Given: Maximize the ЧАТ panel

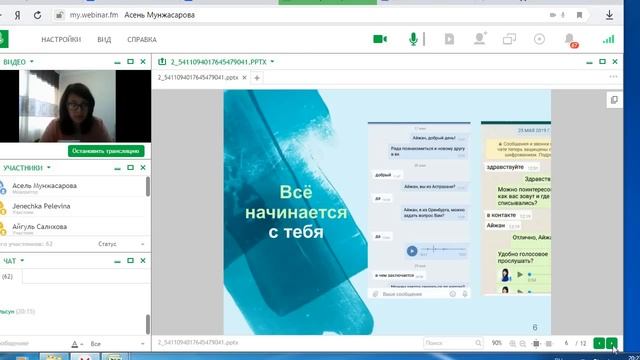Looking at the screenshot, I should [x=130, y=260].
